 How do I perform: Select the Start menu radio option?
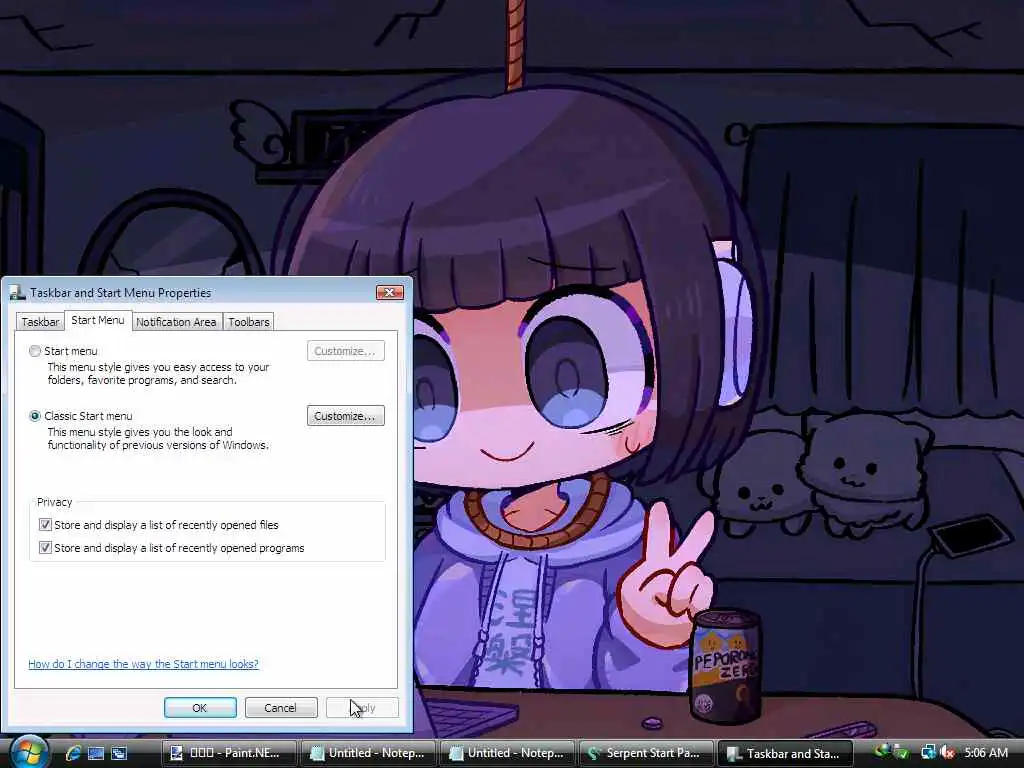point(35,351)
